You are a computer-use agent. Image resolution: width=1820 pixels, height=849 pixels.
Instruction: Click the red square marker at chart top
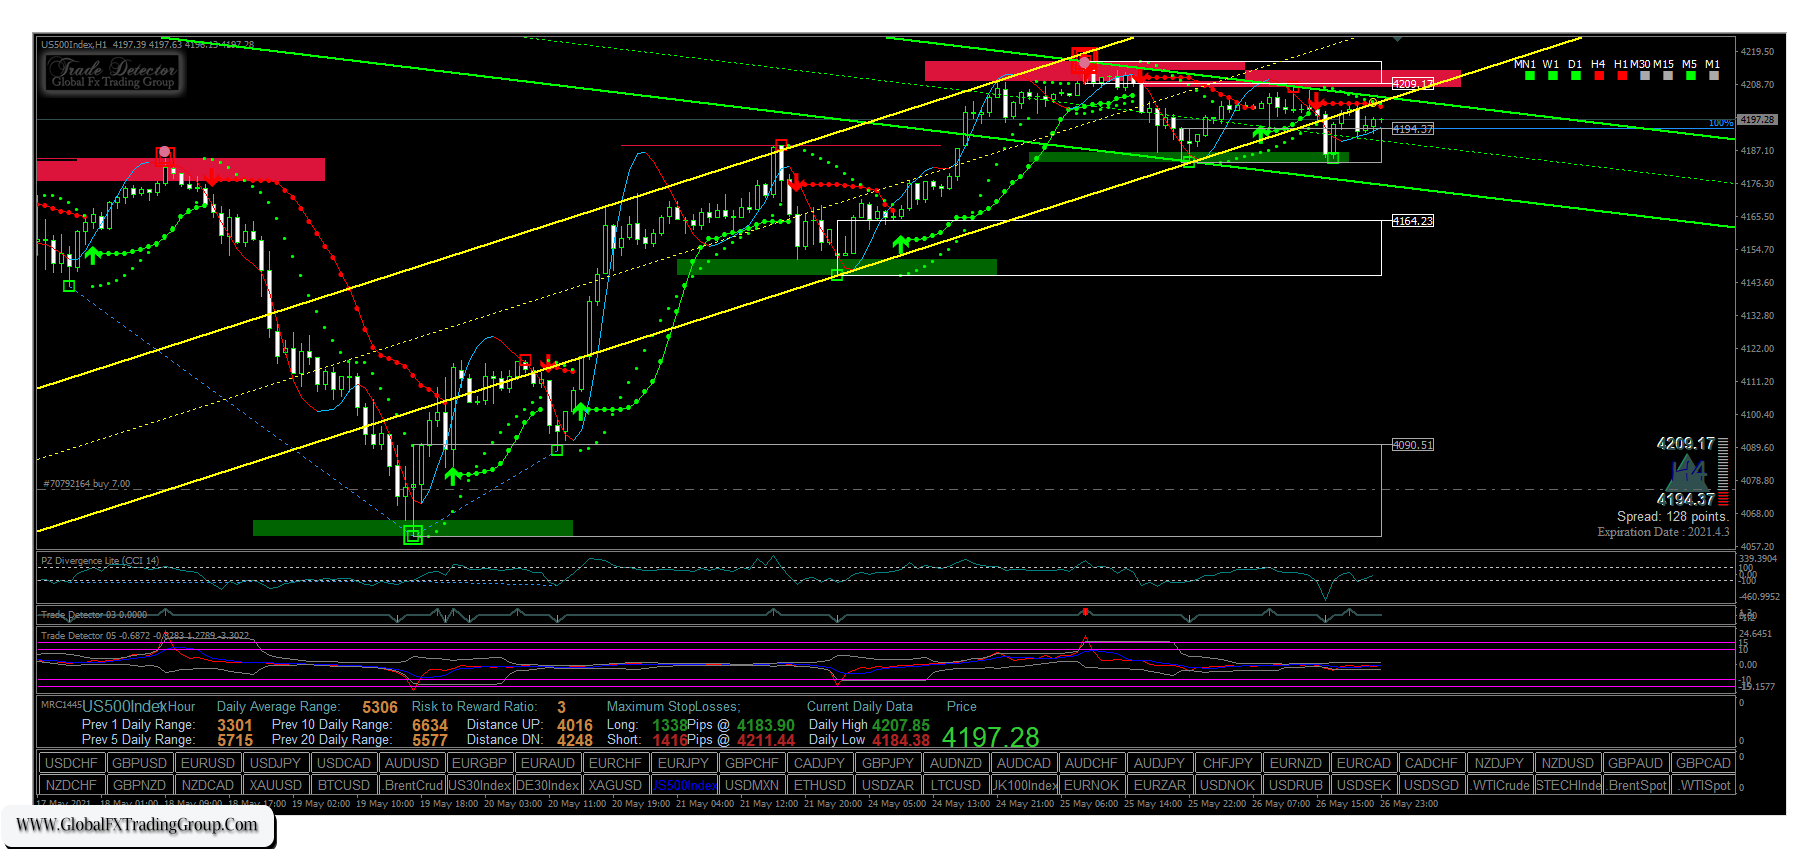(x=1084, y=56)
